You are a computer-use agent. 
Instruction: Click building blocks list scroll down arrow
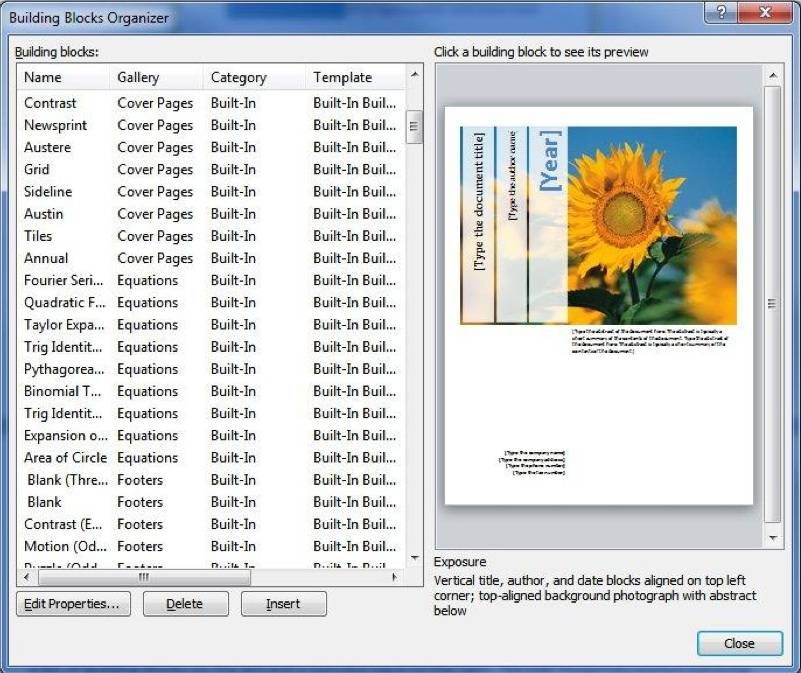point(414,558)
